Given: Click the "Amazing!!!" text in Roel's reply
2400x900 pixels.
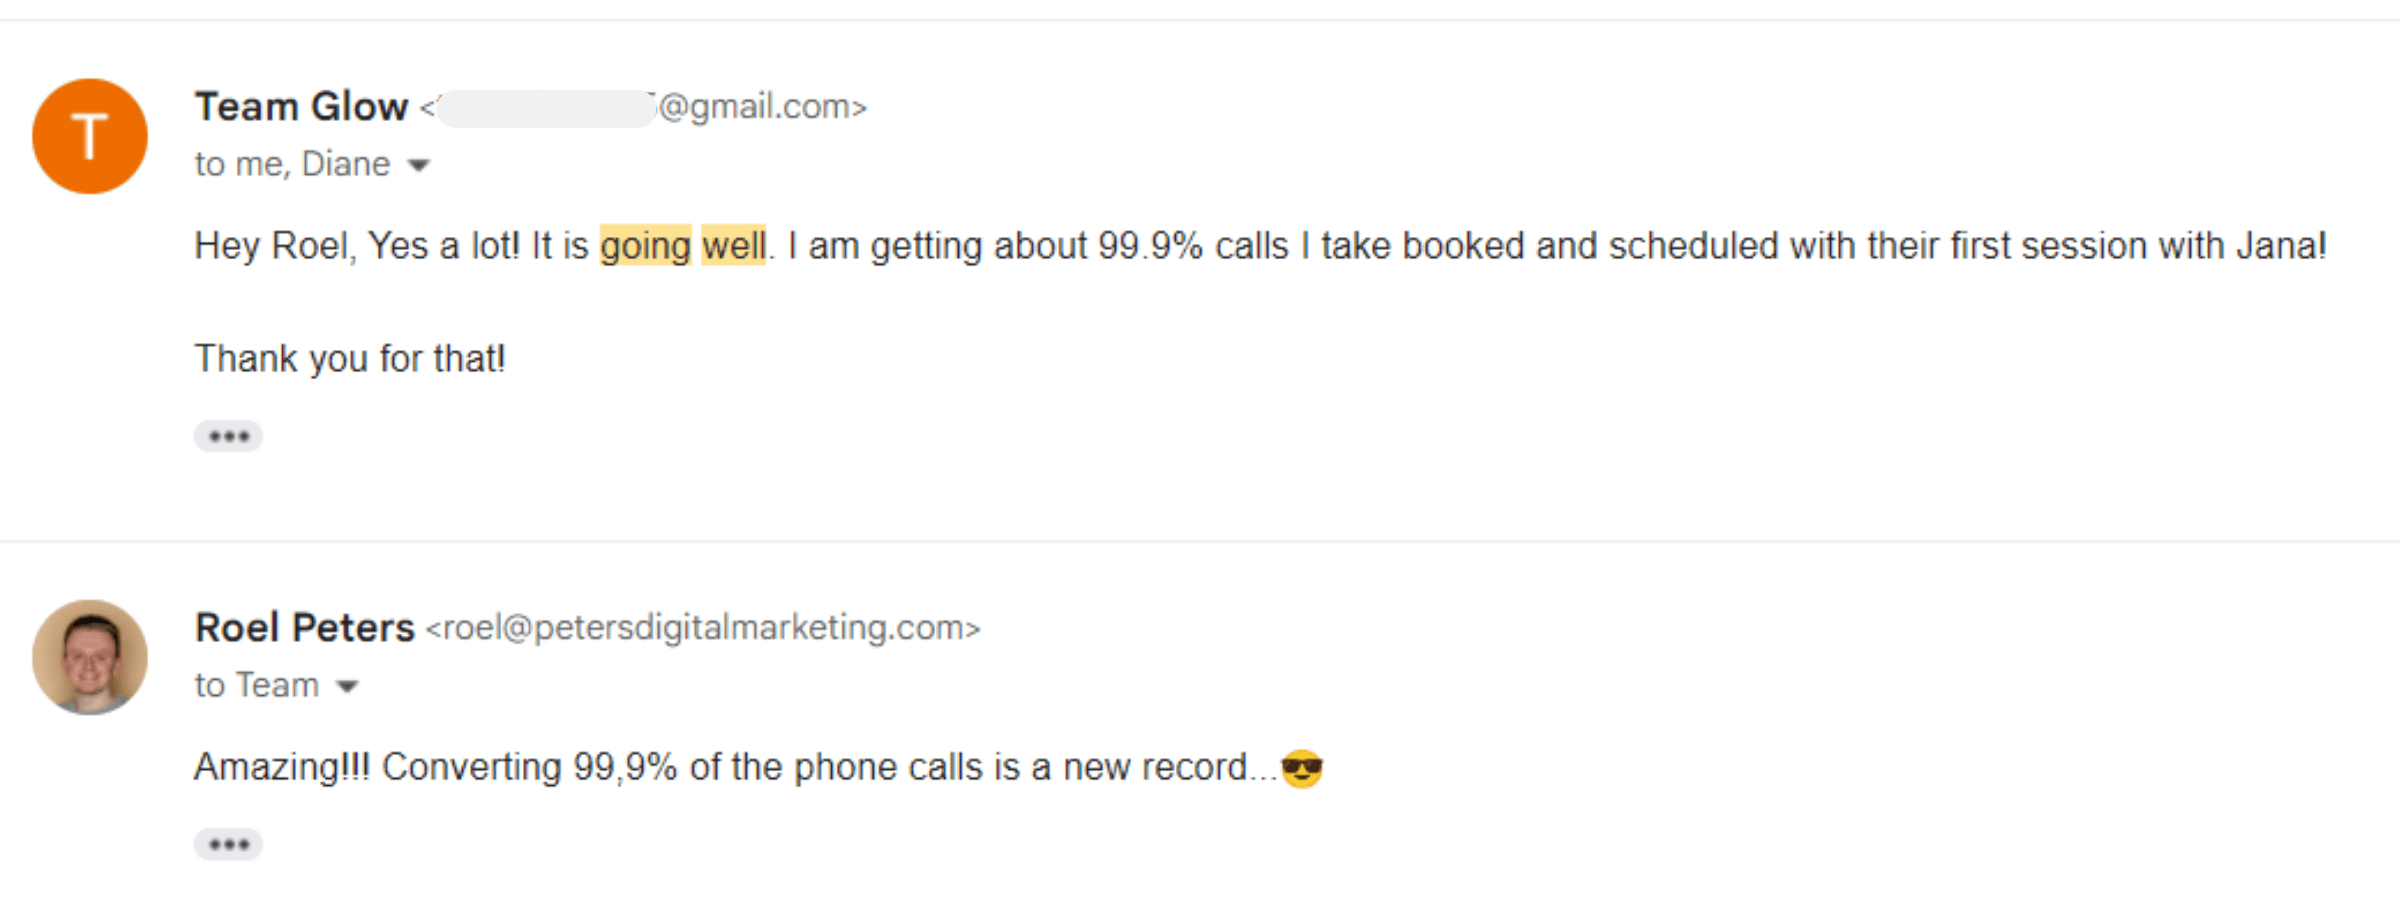Looking at the screenshot, I should 282,767.
